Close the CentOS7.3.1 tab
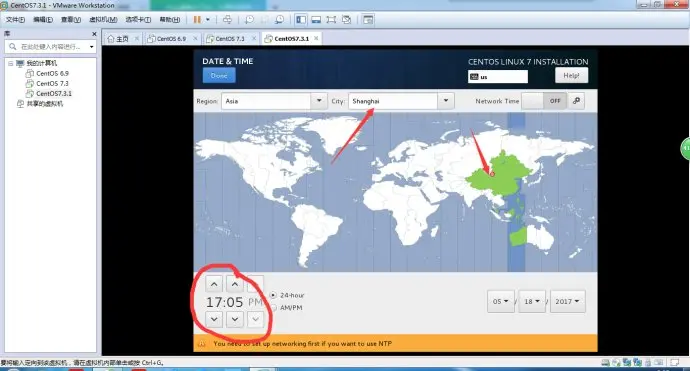 click(316, 39)
